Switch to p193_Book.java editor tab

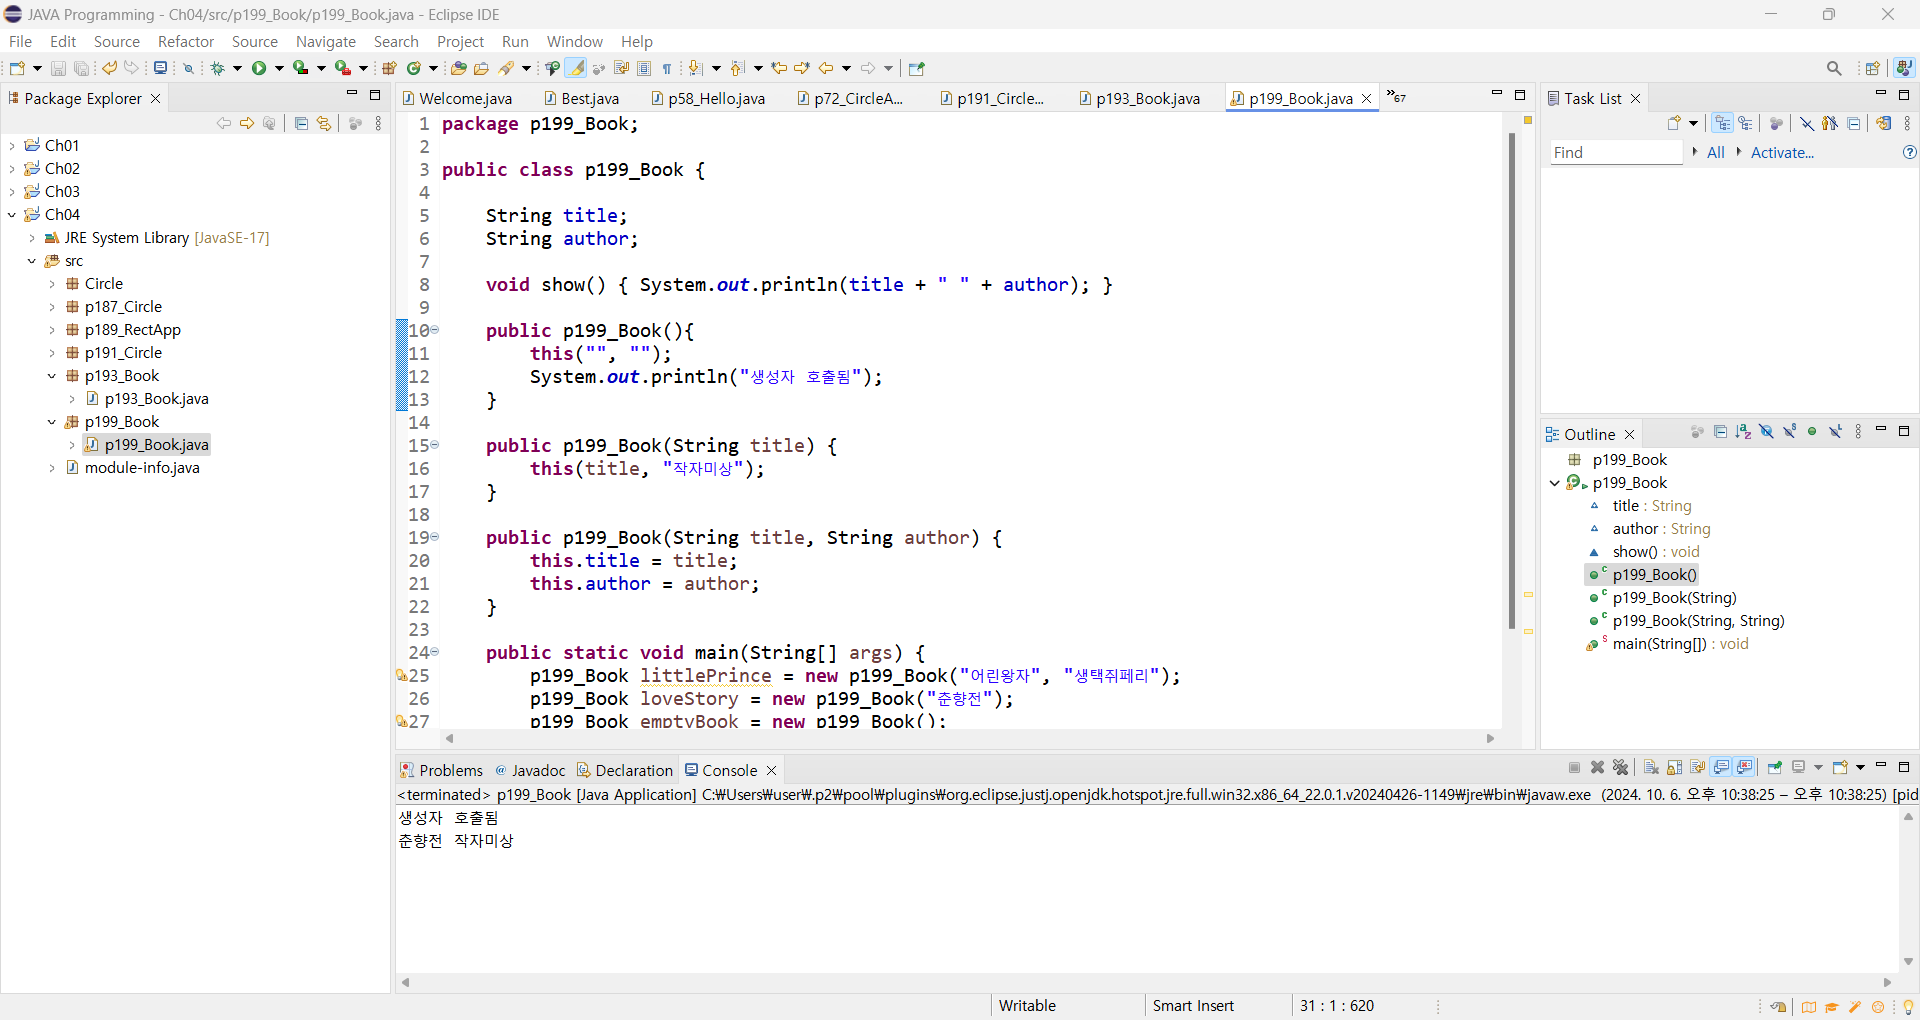(1139, 98)
